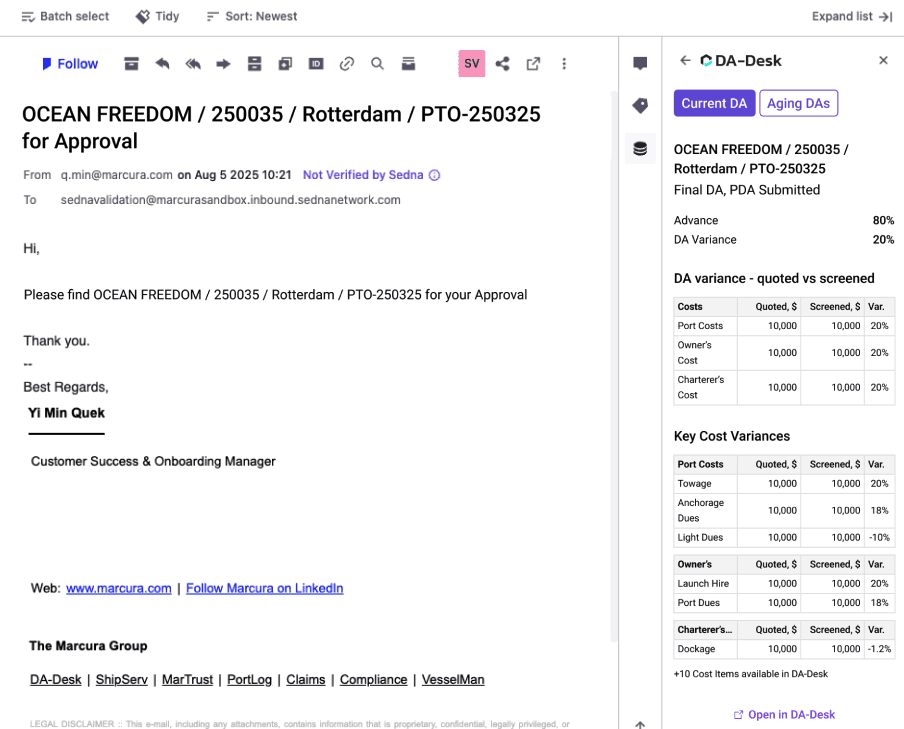Forward the email with the arrow icon
Viewport: 904px width, 729px height.
[223, 63]
